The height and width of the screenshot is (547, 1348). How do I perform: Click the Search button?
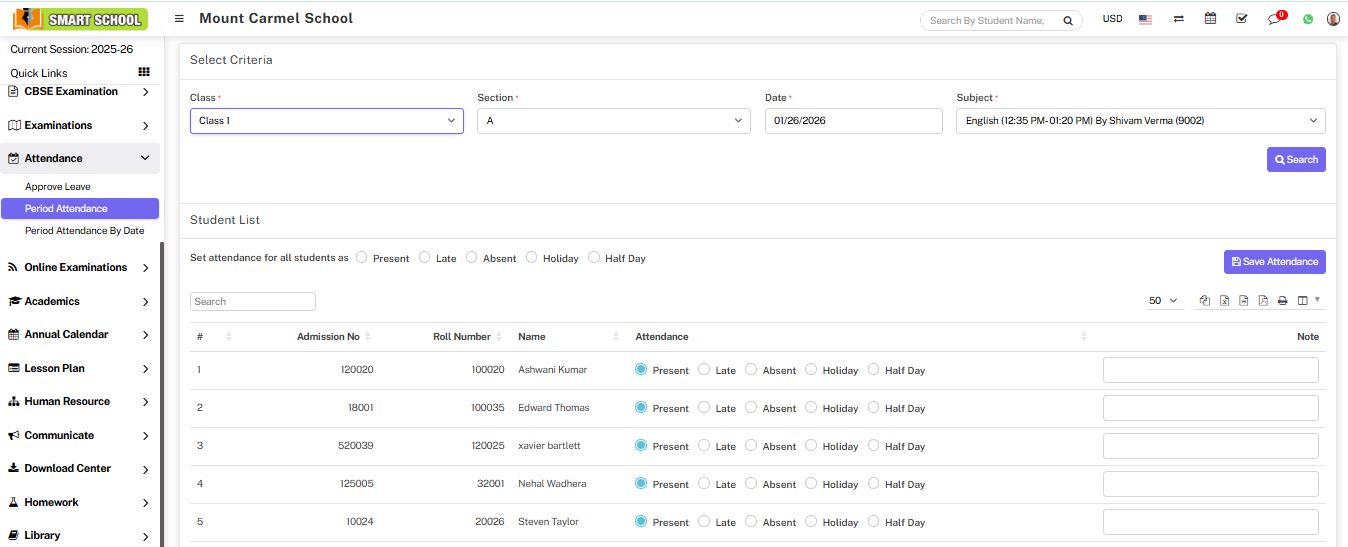[x=1295, y=160]
